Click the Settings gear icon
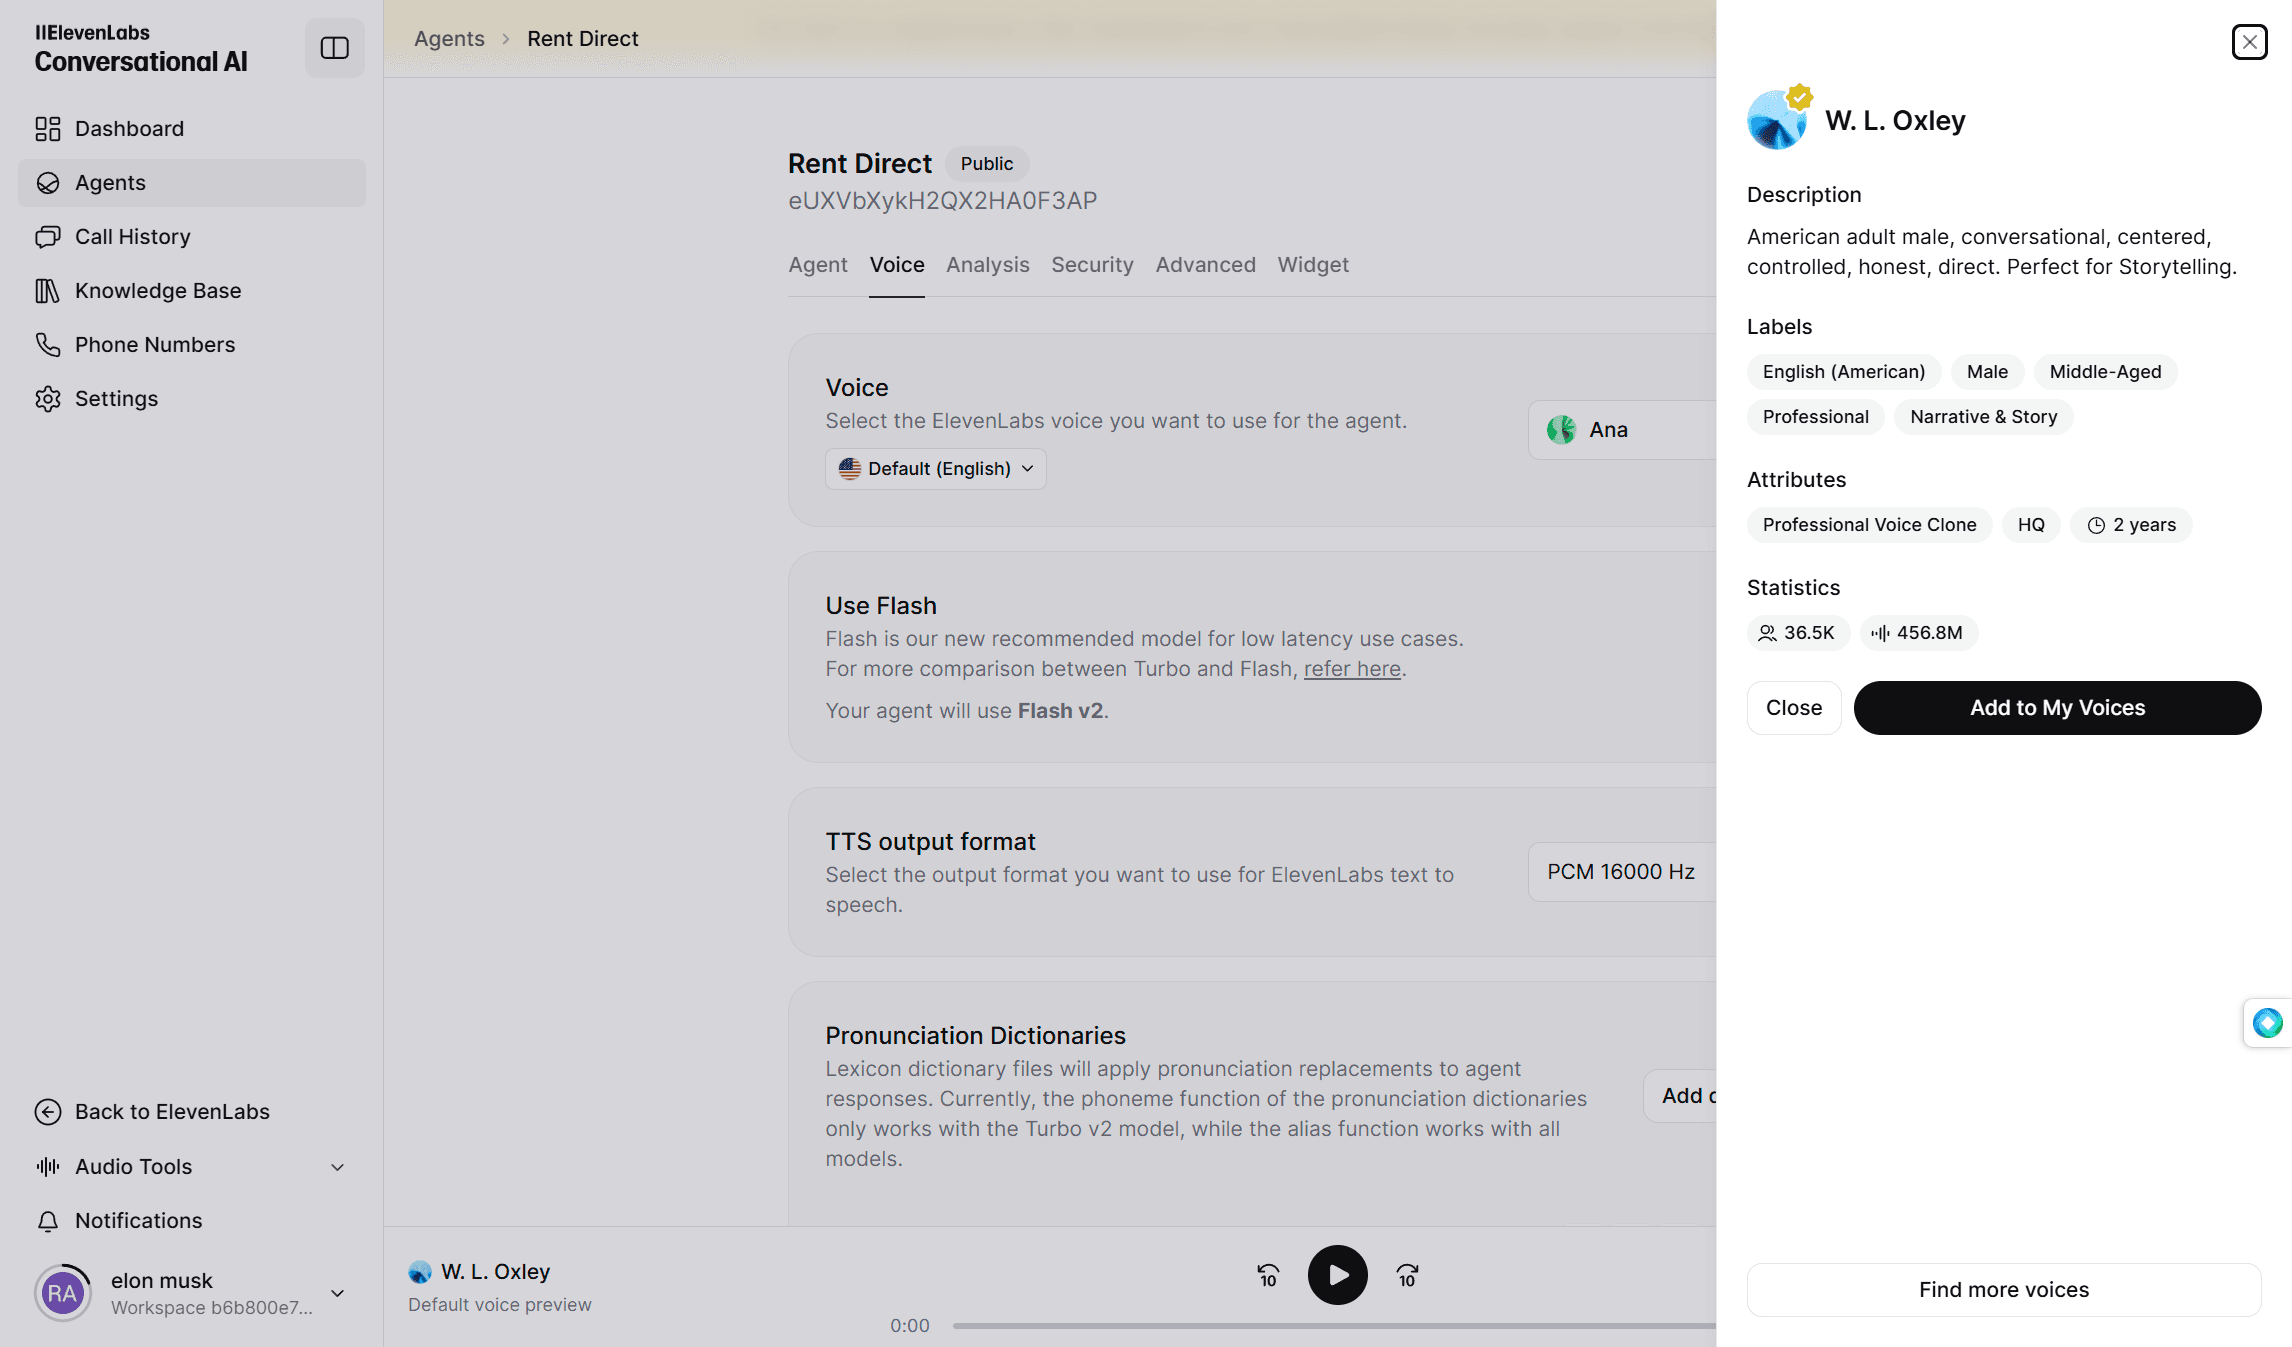Viewport: 2292px width, 1347px height. pos(48,399)
